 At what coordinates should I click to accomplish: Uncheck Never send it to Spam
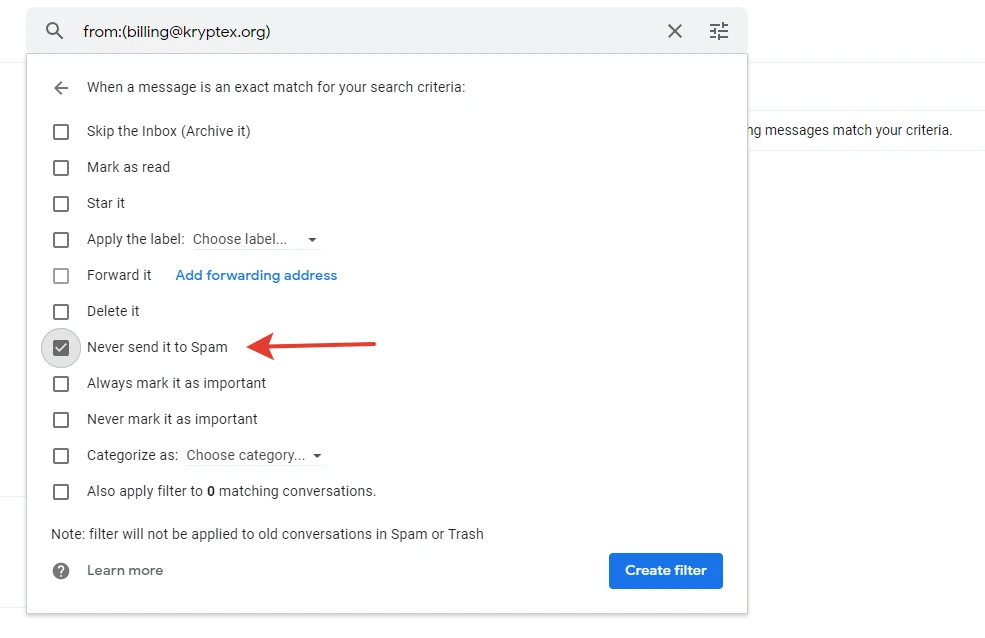tap(61, 348)
